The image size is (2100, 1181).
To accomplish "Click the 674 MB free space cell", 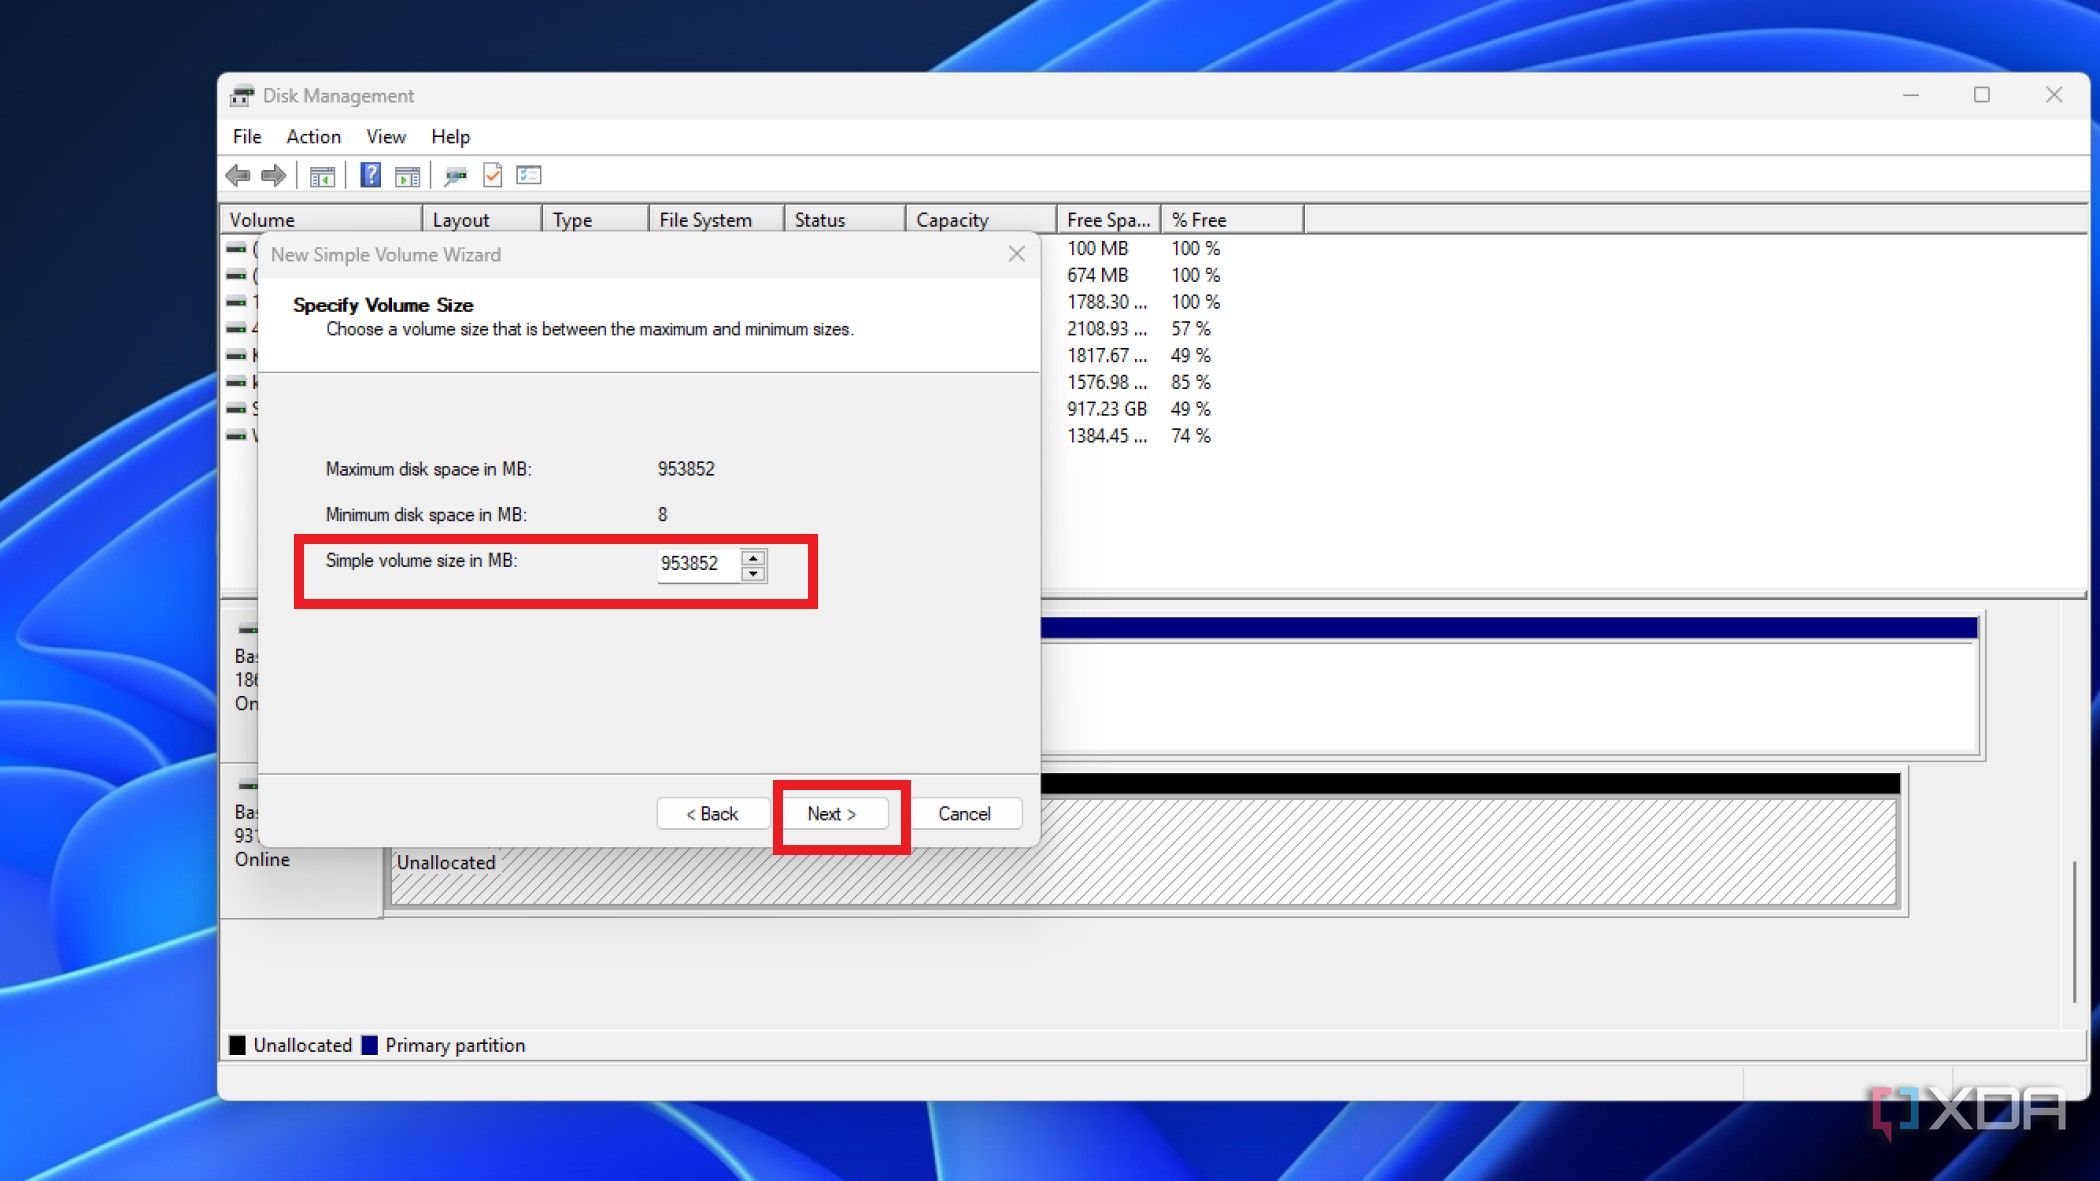I will [x=1097, y=275].
